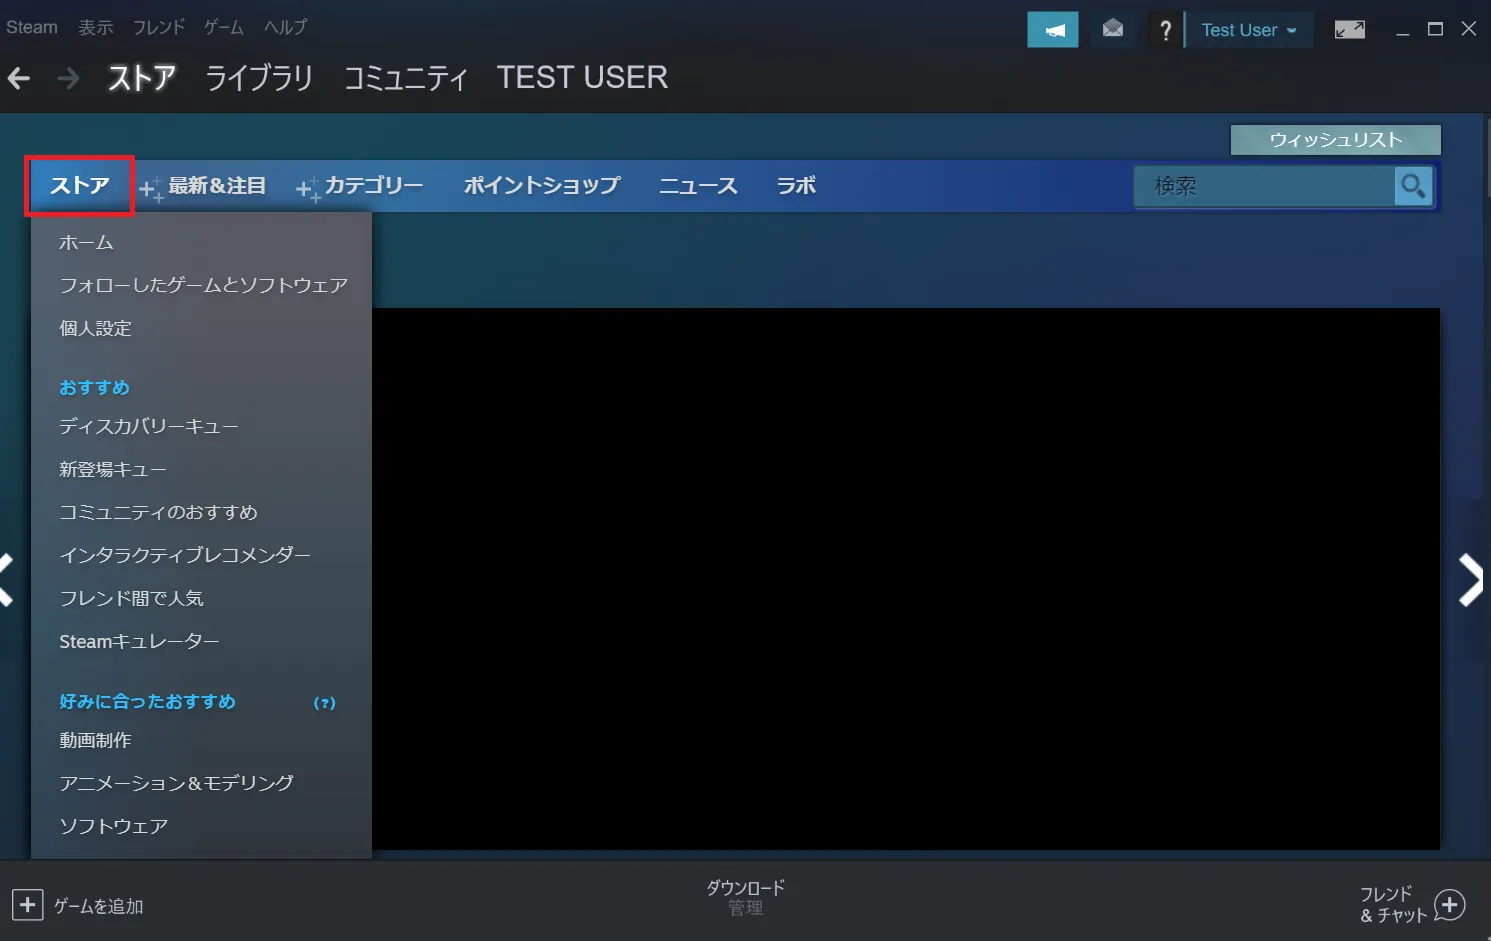Open the ニュース tab
The height and width of the screenshot is (941, 1491).
pyautogui.click(x=698, y=186)
